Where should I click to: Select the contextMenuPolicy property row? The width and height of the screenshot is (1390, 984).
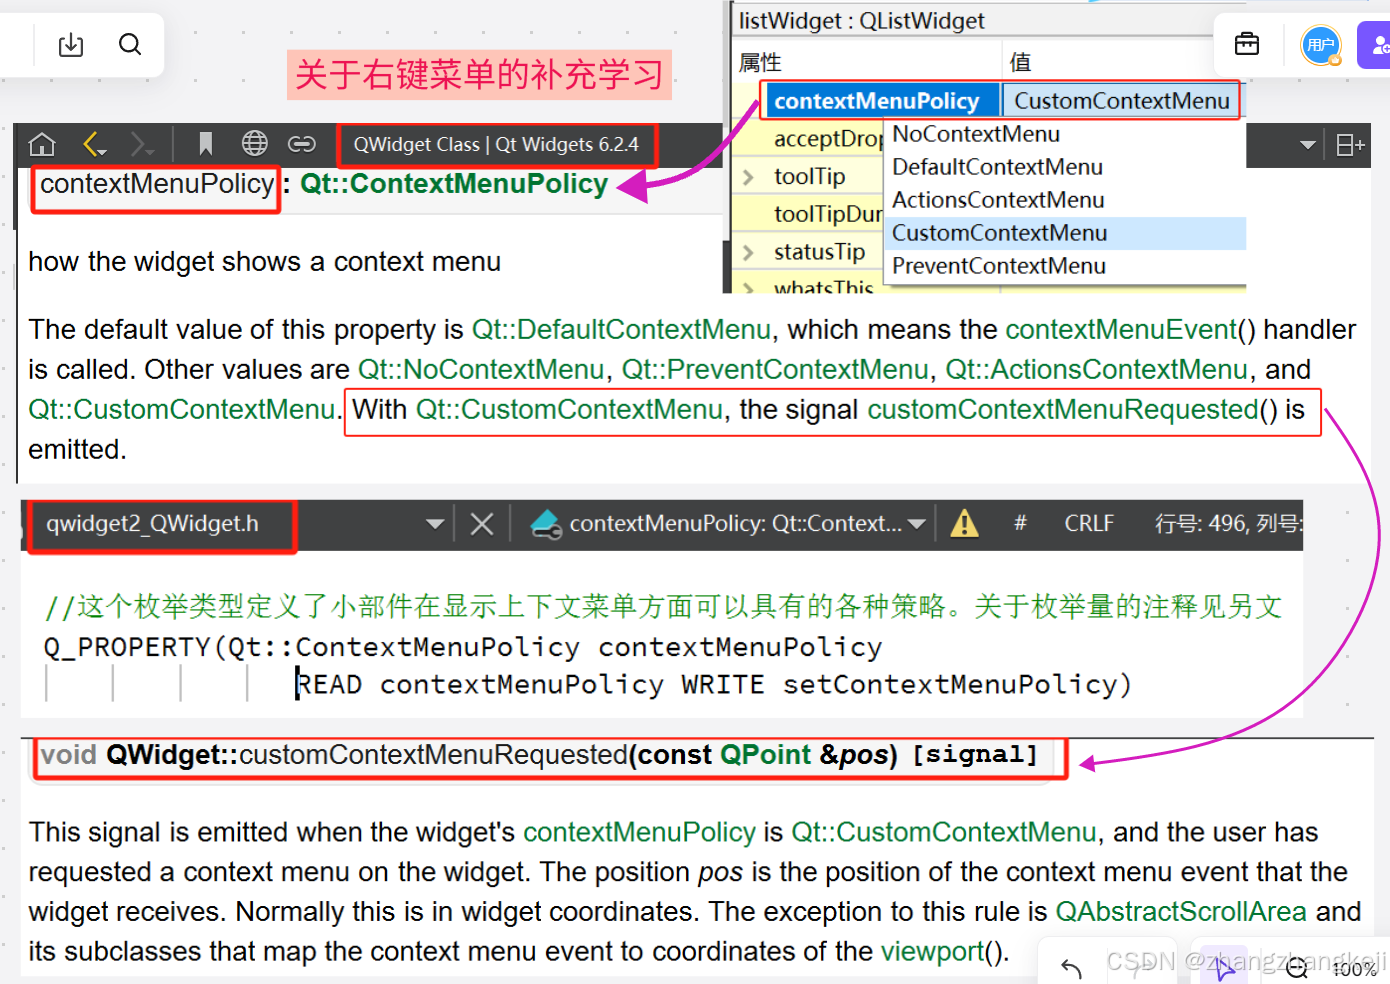(876, 101)
